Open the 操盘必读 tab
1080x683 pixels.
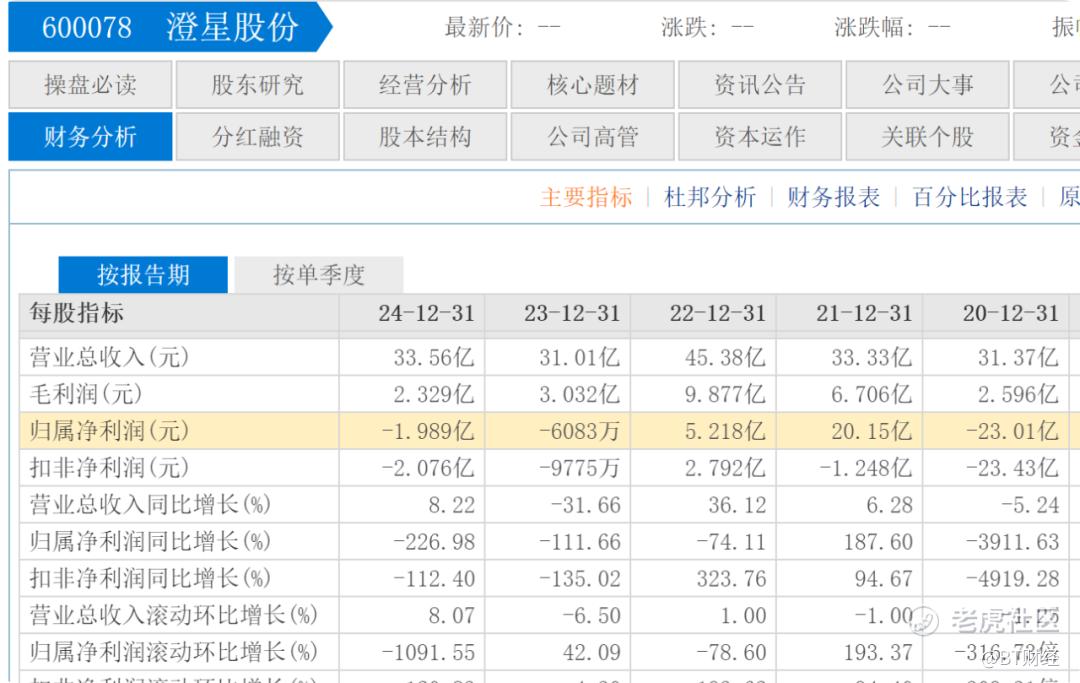click(90, 85)
